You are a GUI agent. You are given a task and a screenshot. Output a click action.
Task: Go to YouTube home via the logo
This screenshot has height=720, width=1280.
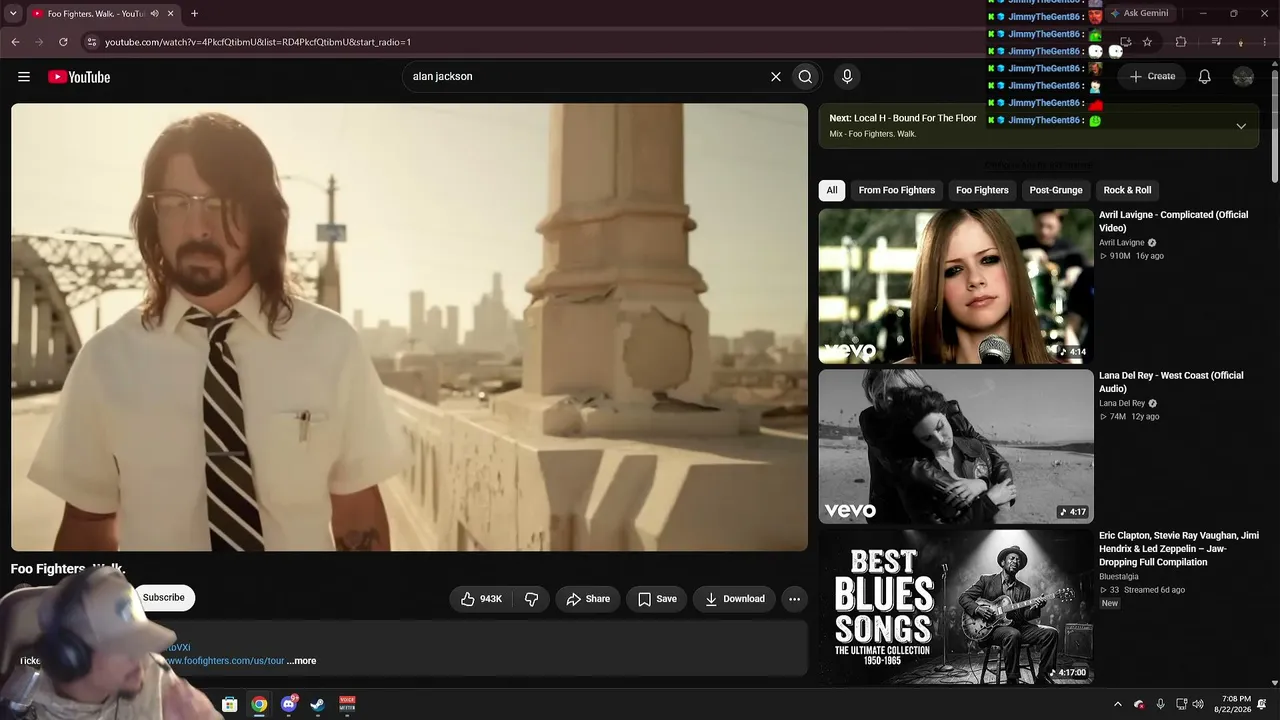(79, 77)
